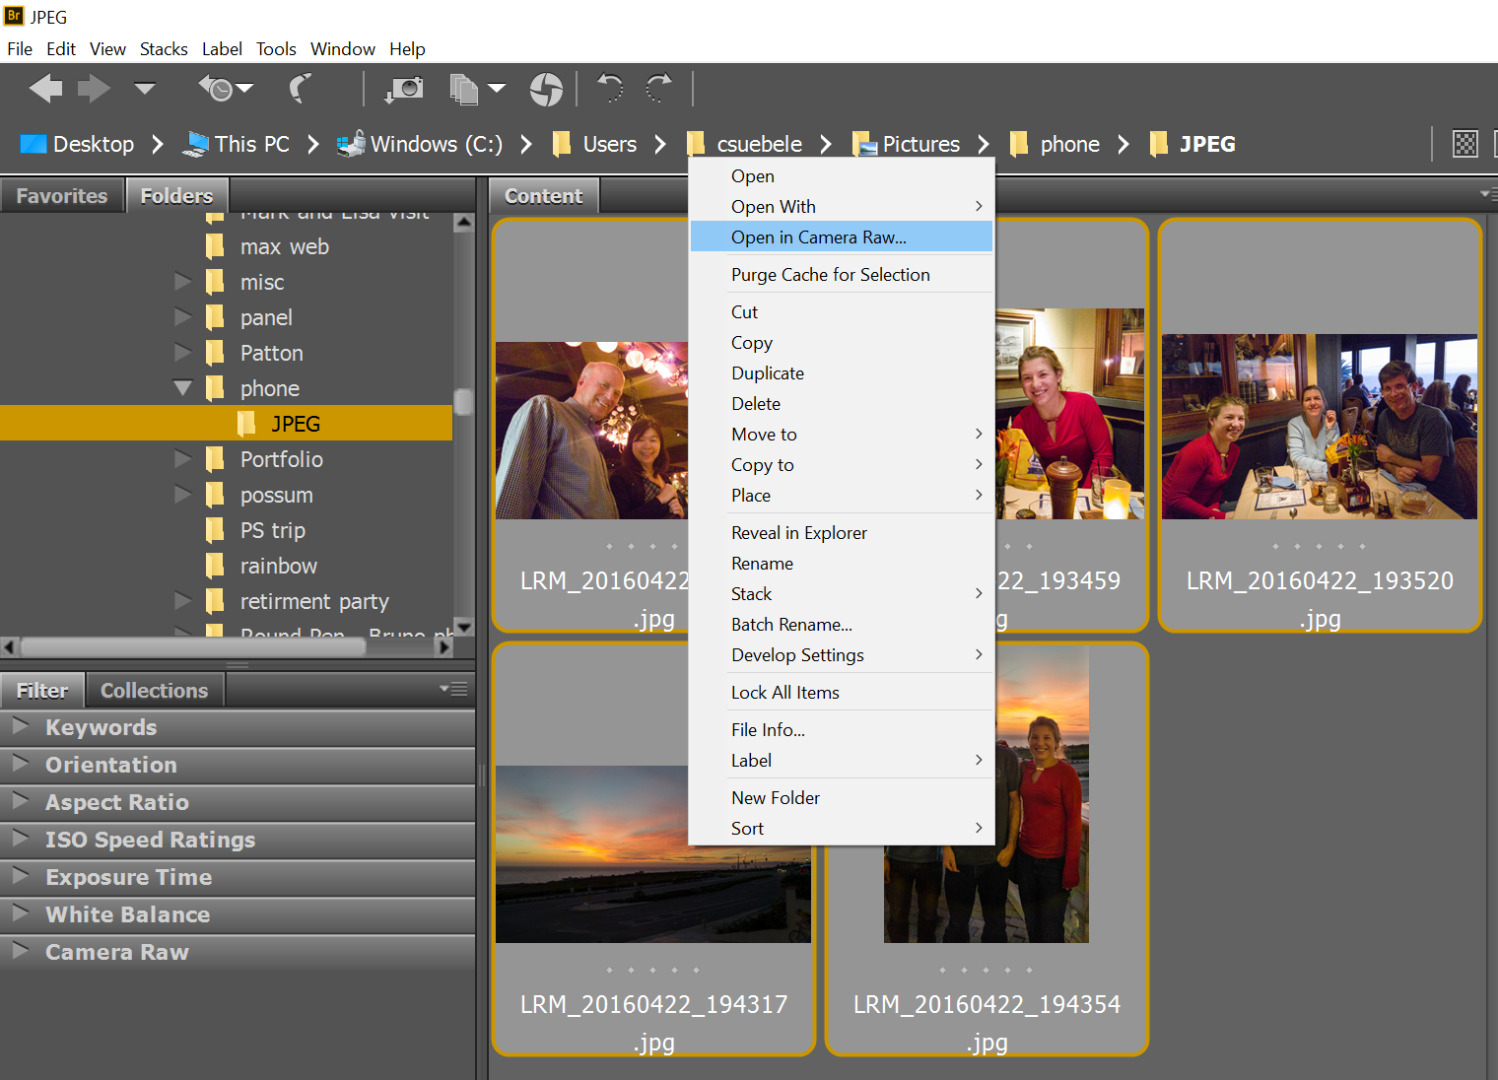Switch to the Collections tab
1498x1080 pixels.
tap(154, 691)
